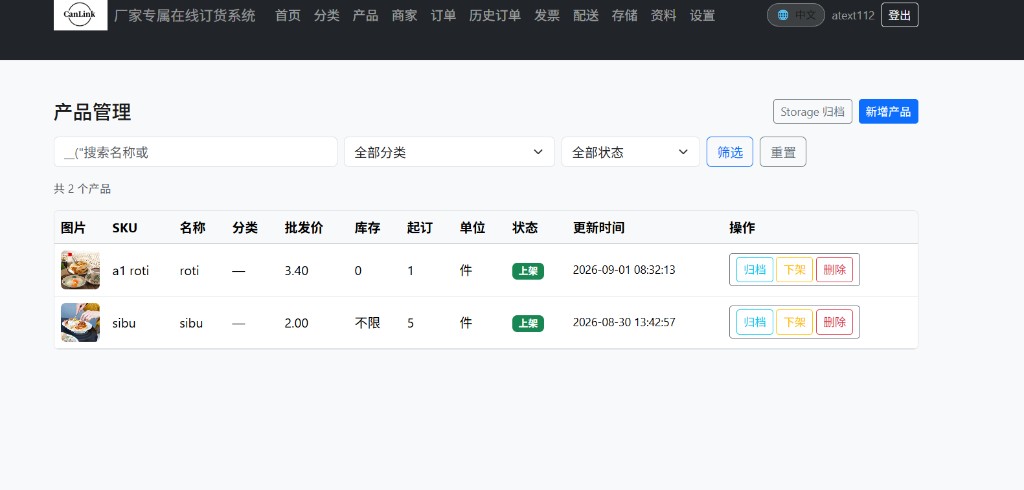Viewport: 1024px width, 490px height.
Task: Open 发票 in navigation
Action: pyautogui.click(x=547, y=16)
